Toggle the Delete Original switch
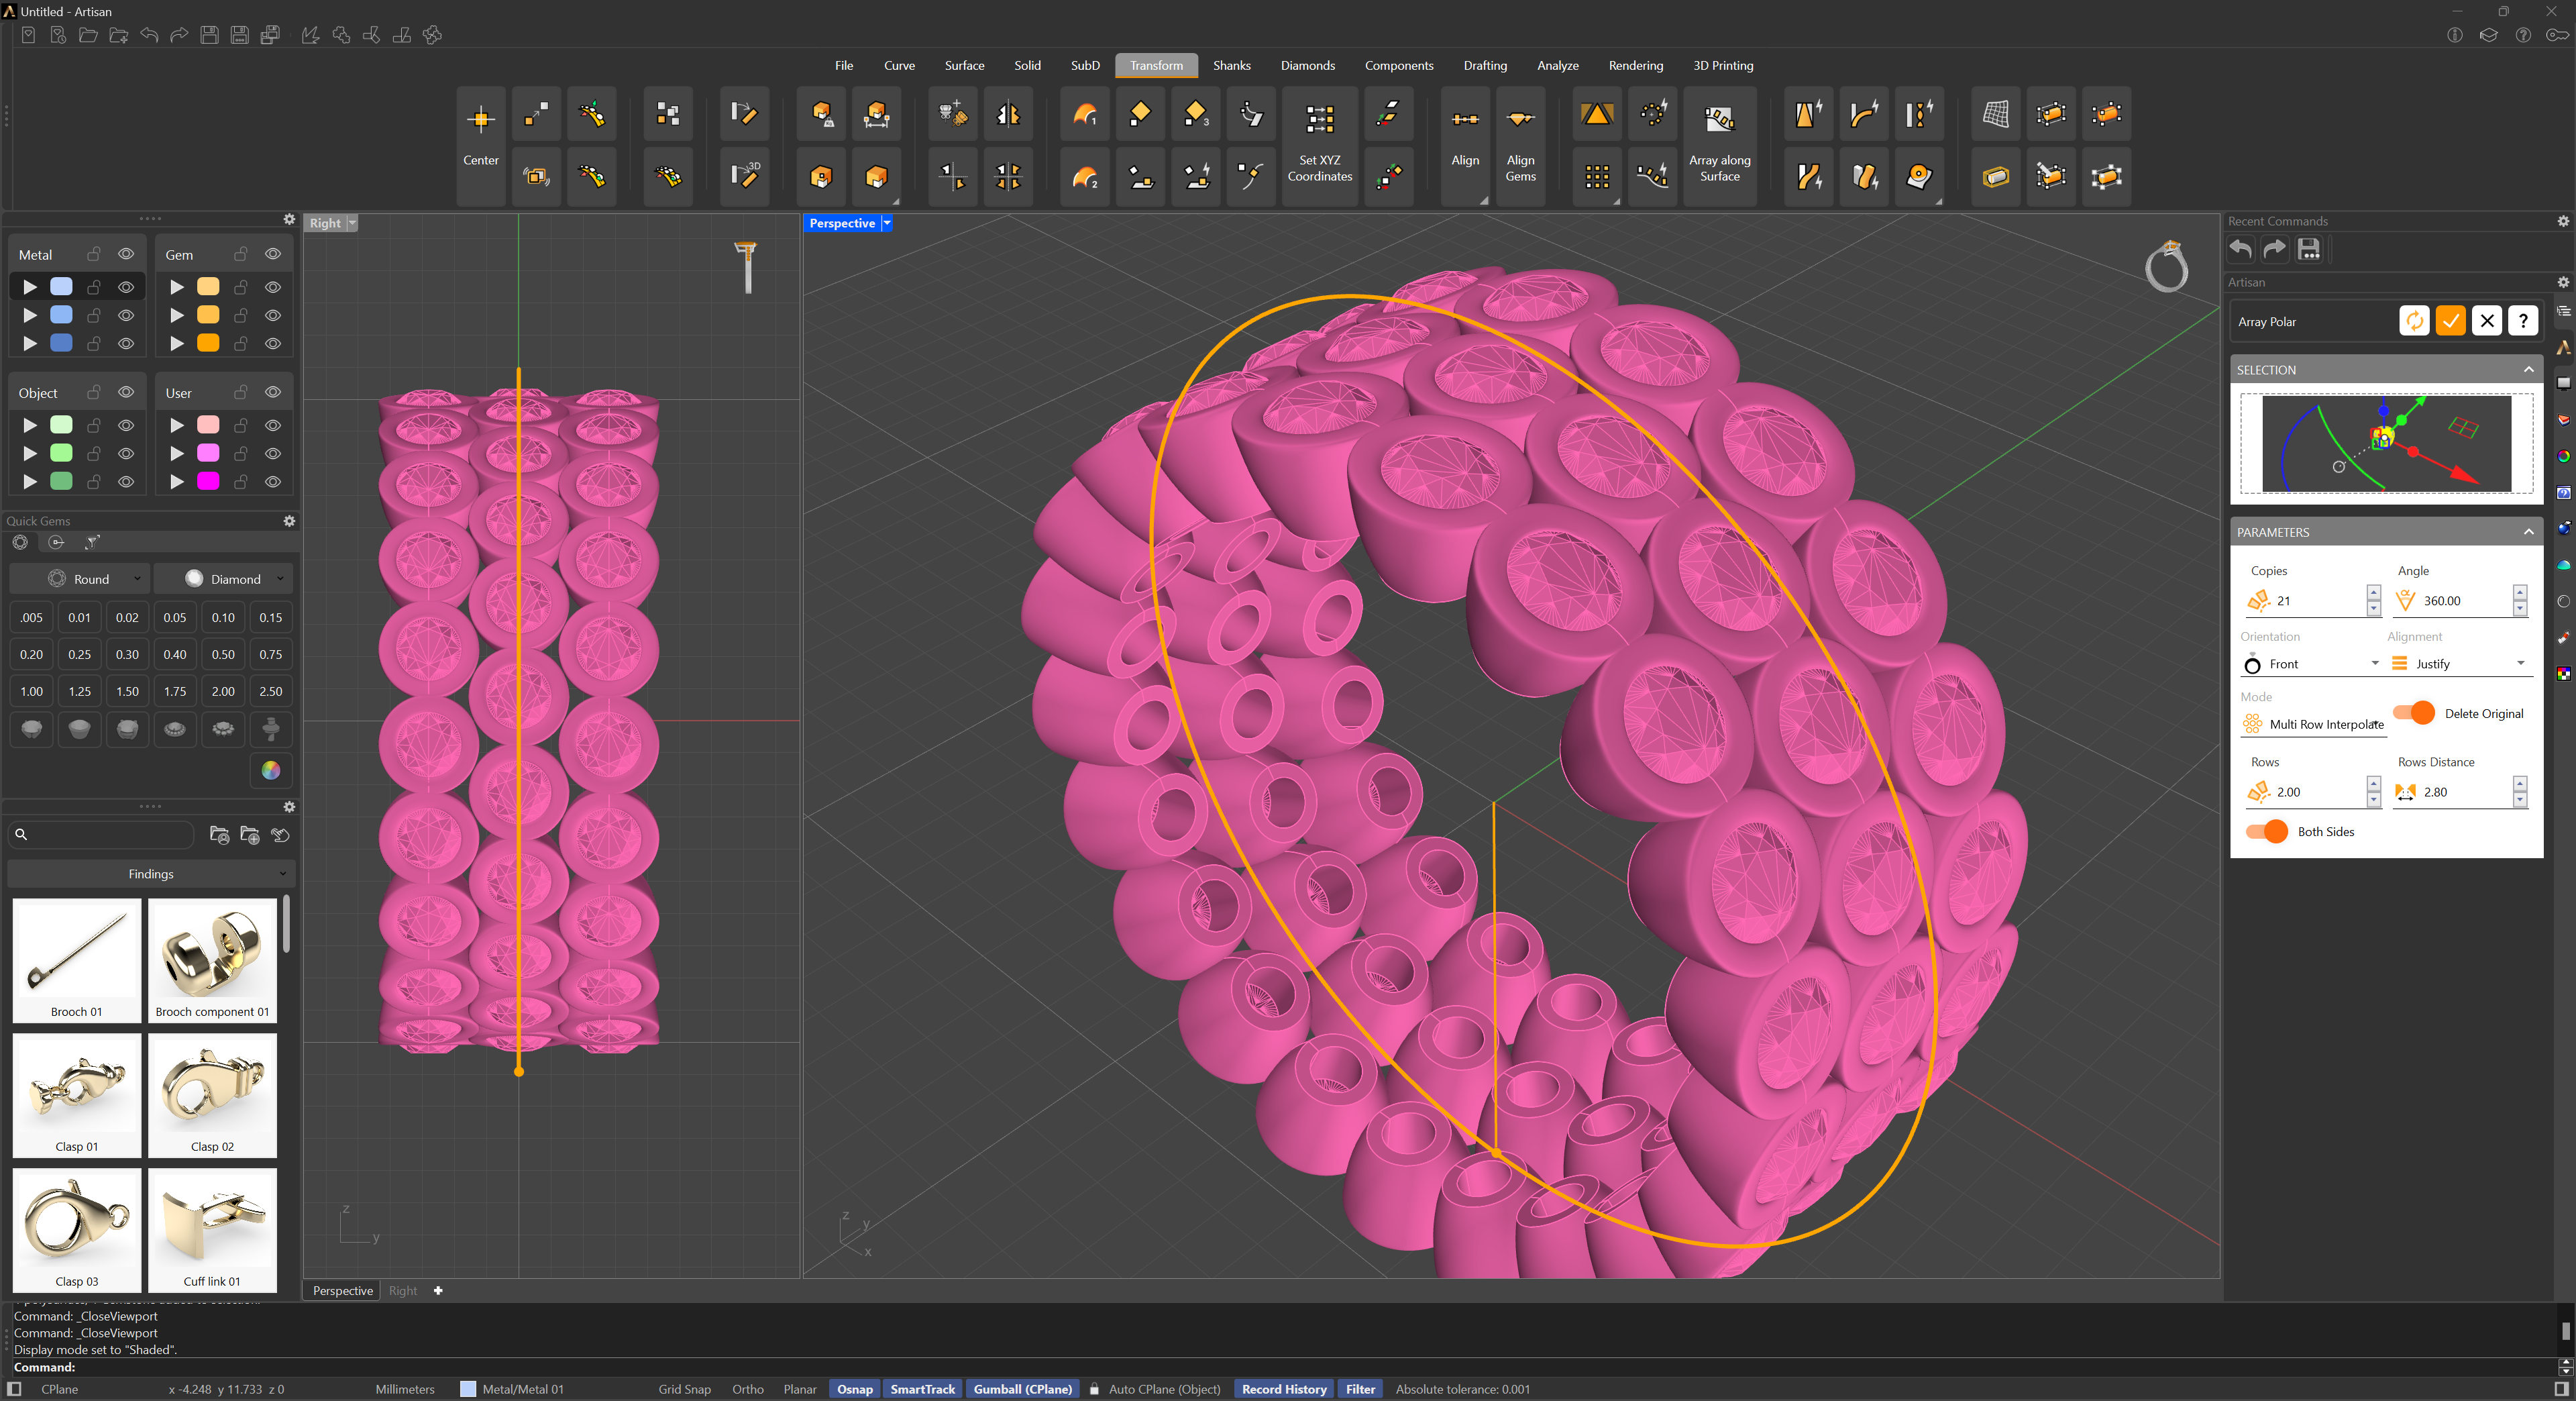Image resolution: width=2576 pixels, height=1401 pixels. click(2414, 713)
